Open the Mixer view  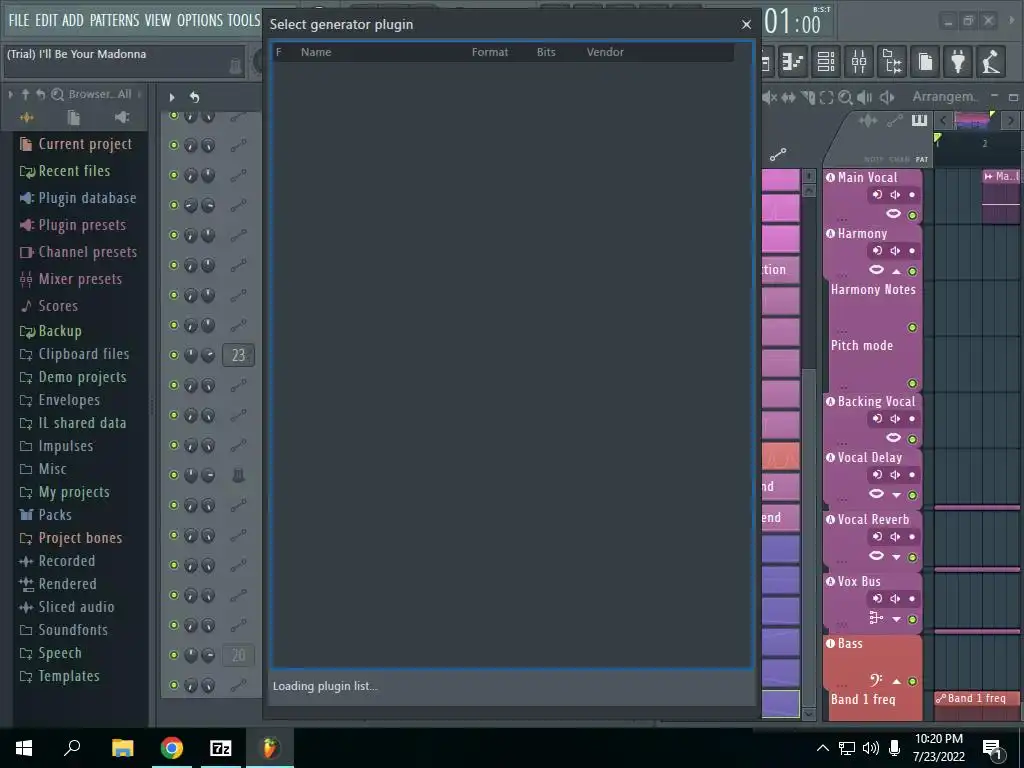[x=859, y=61]
